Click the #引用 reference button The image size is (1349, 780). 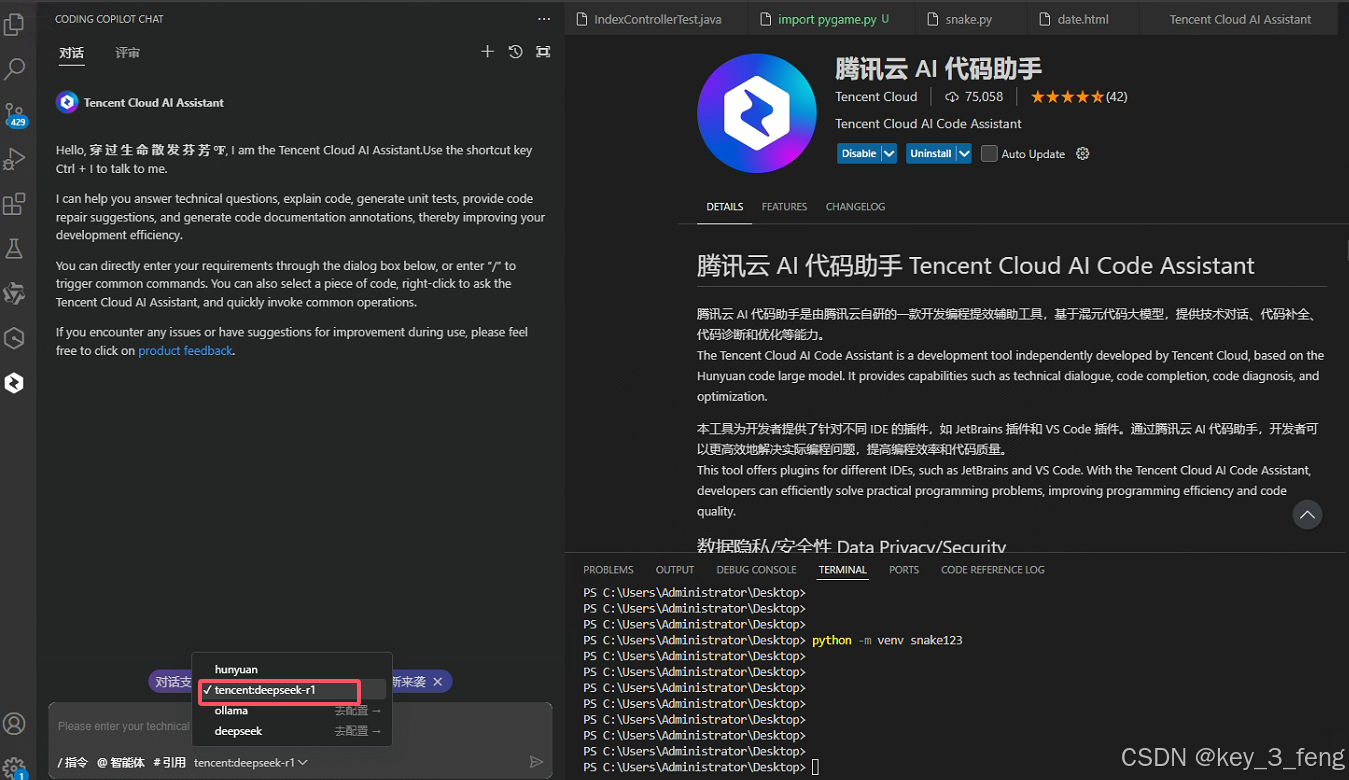coord(169,762)
